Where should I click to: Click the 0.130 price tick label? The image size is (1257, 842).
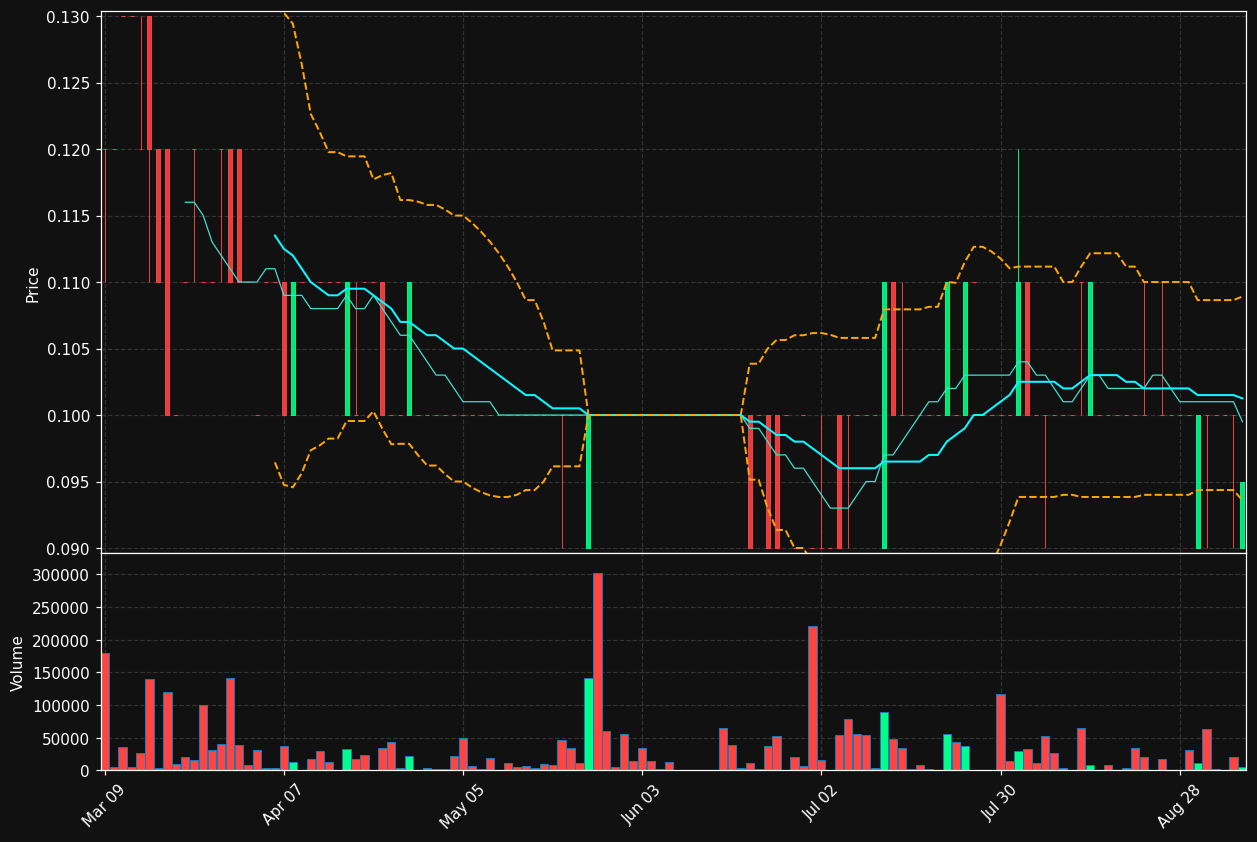68,17
